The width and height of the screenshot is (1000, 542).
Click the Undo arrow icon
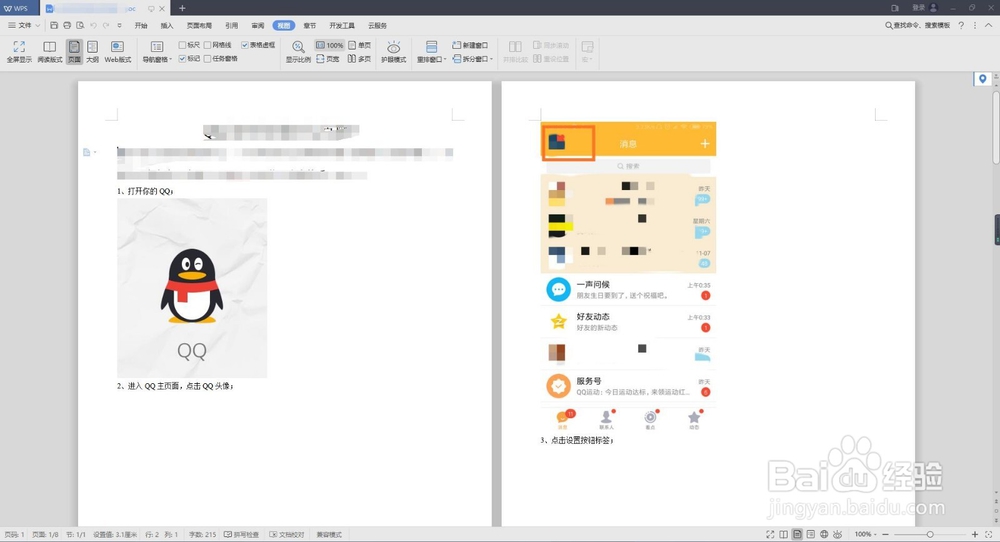[93, 26]
